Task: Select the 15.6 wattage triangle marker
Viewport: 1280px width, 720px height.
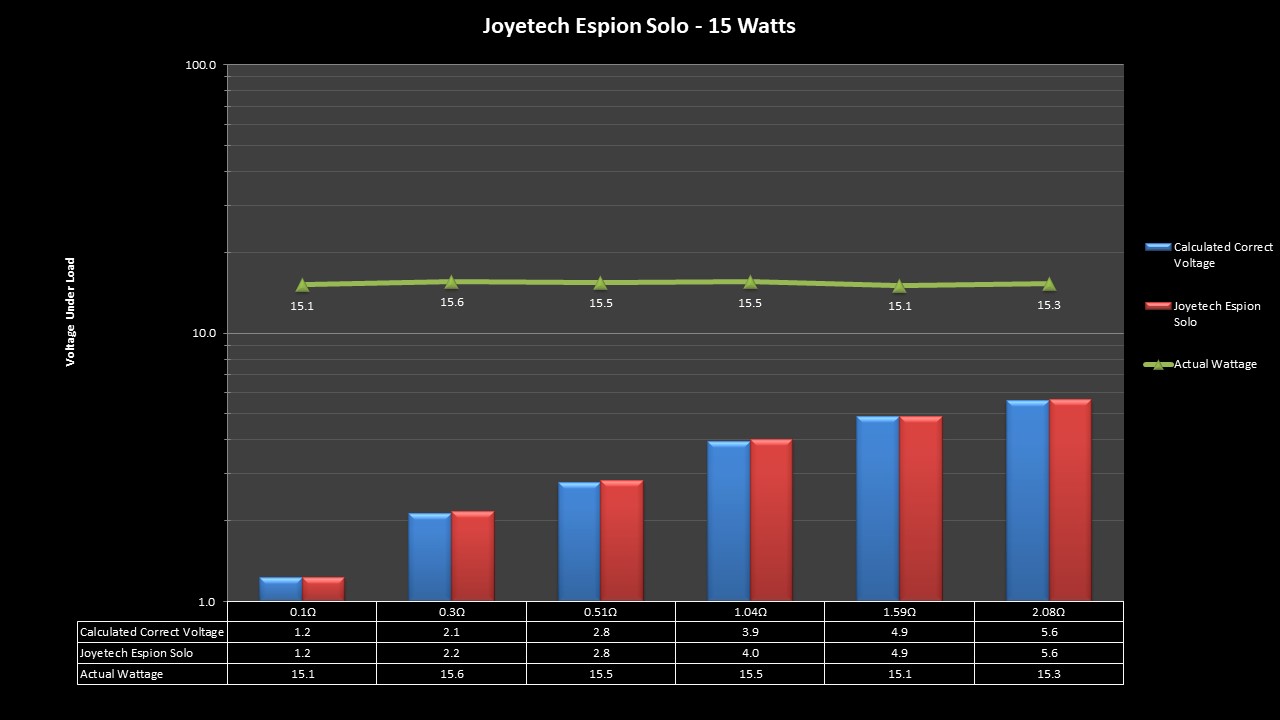Action: click(x=451, y=282)
